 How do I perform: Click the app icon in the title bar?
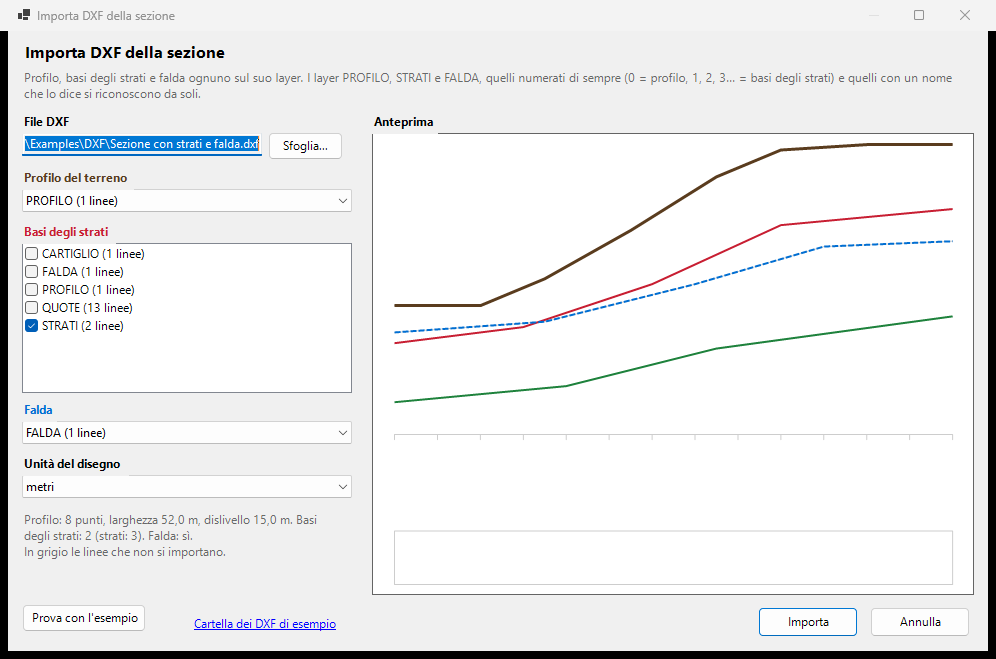point(24,15)
